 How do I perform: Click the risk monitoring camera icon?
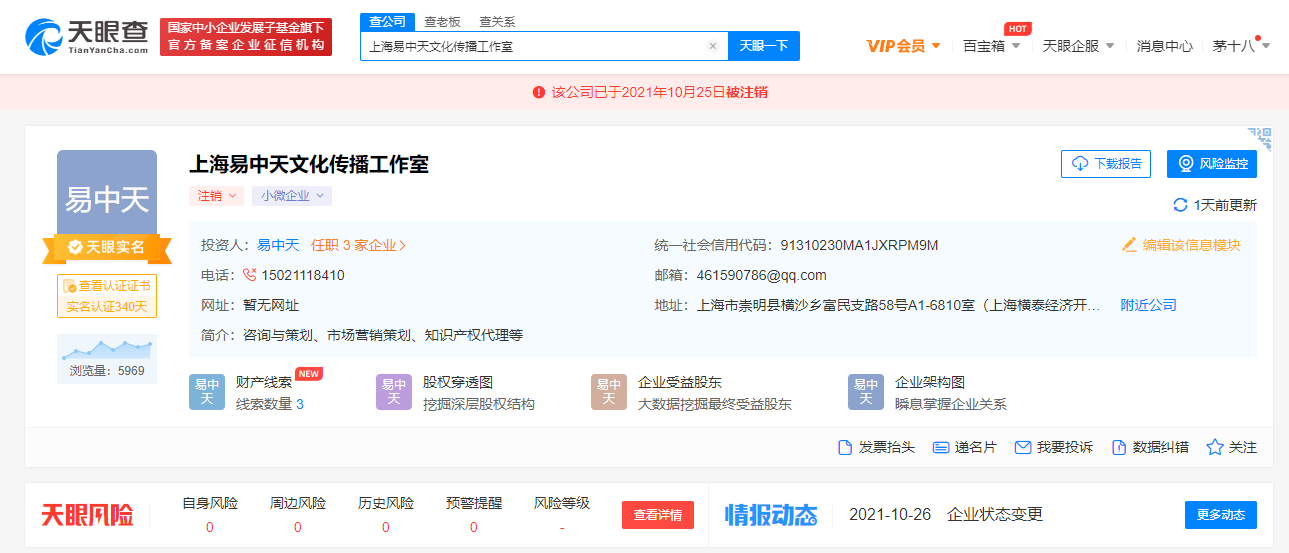[1186, 164]
